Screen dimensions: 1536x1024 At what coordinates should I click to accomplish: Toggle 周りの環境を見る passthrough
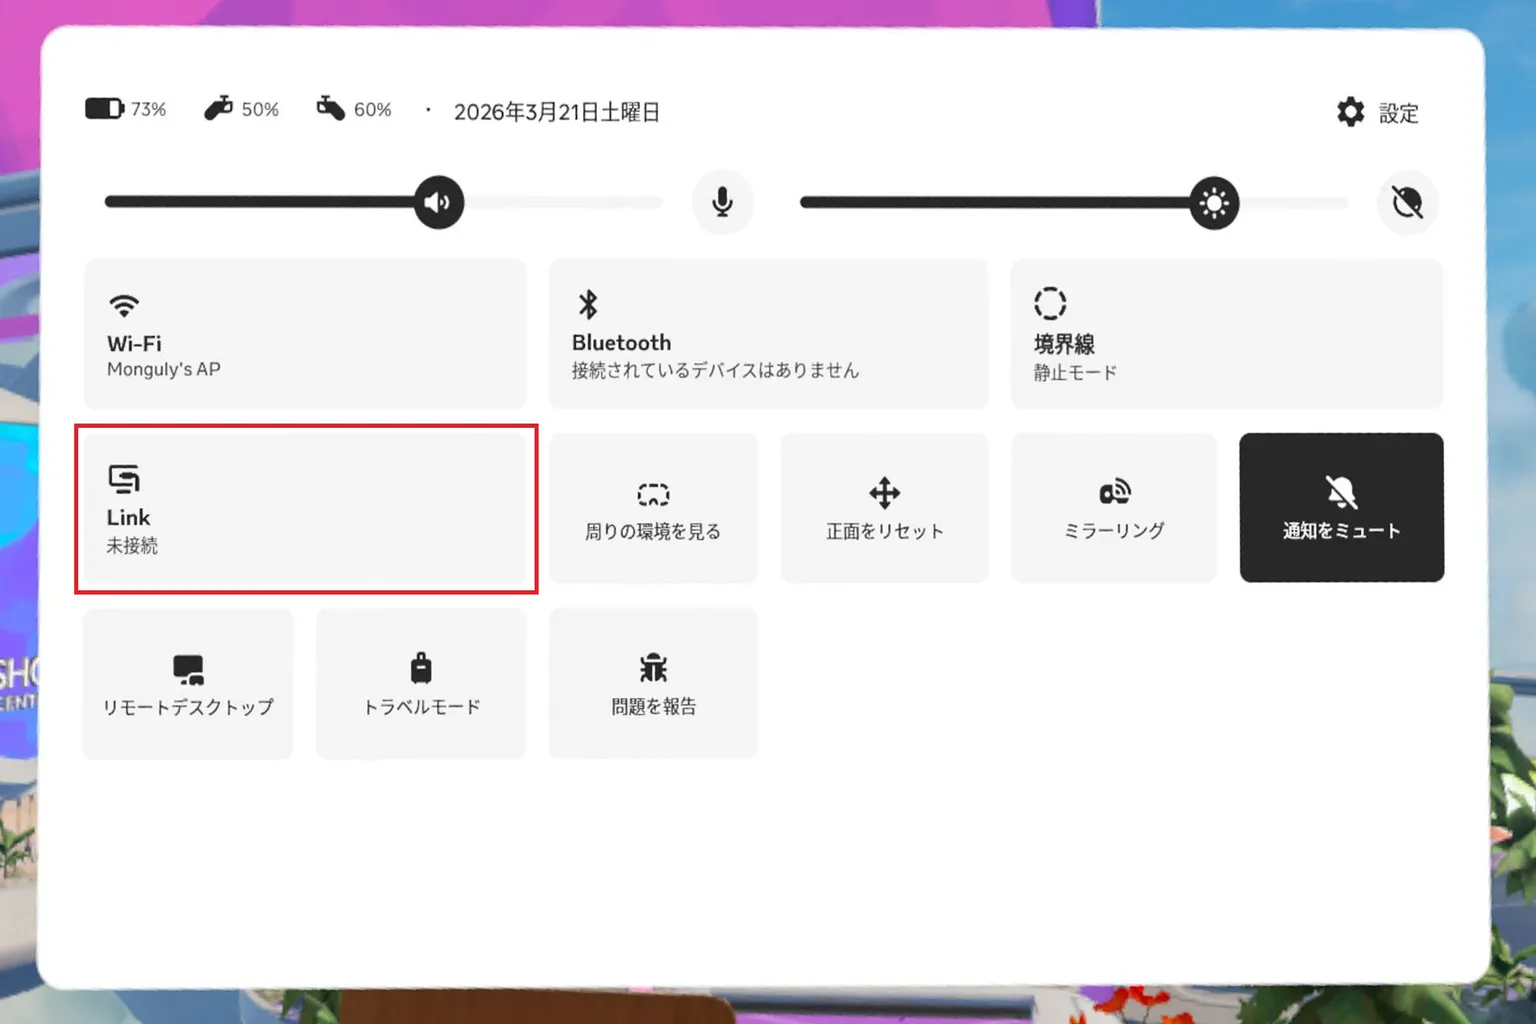click(653, 508)
